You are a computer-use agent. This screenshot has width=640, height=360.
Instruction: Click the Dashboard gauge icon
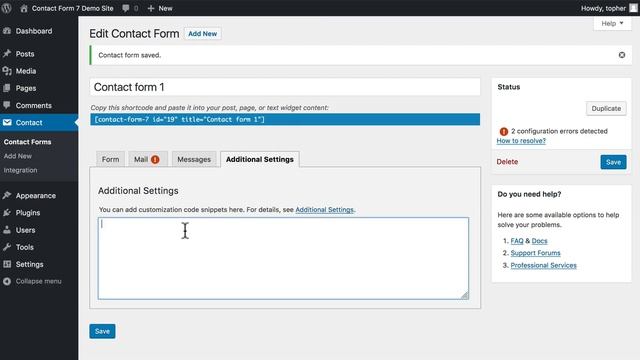click(x=7, y=31)
